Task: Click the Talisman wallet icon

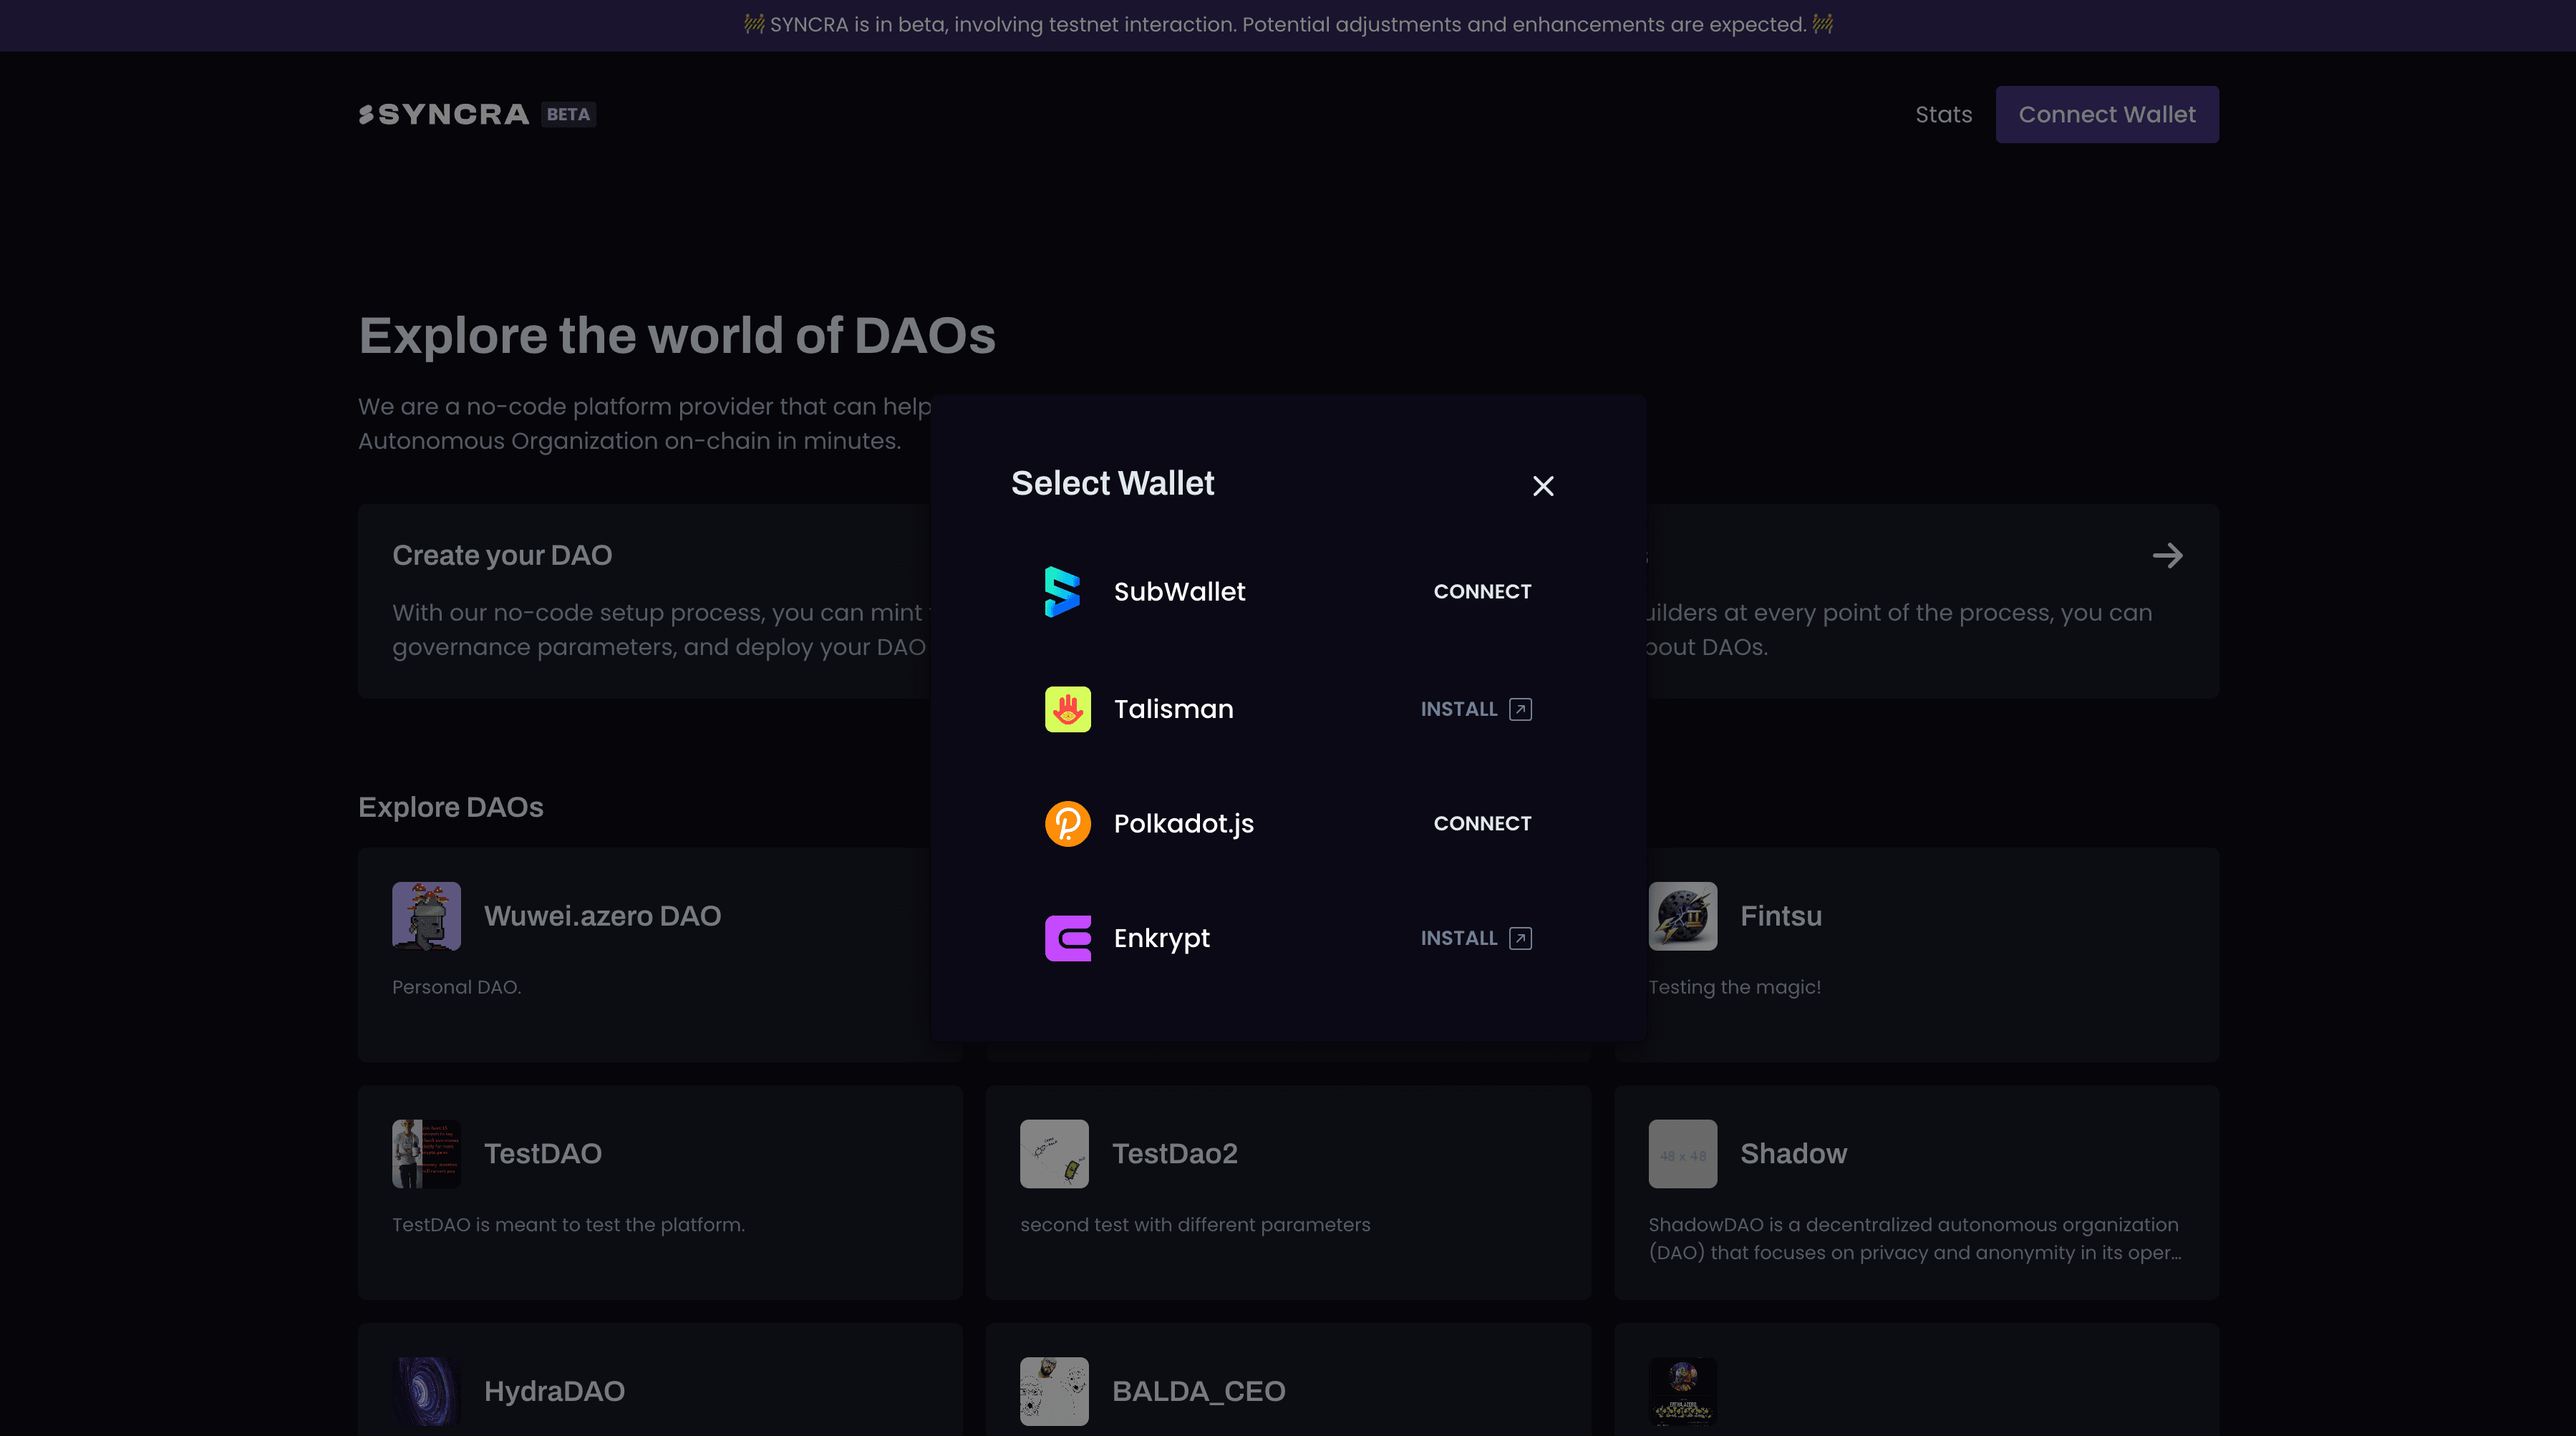Action: [x=1068, y=709]
